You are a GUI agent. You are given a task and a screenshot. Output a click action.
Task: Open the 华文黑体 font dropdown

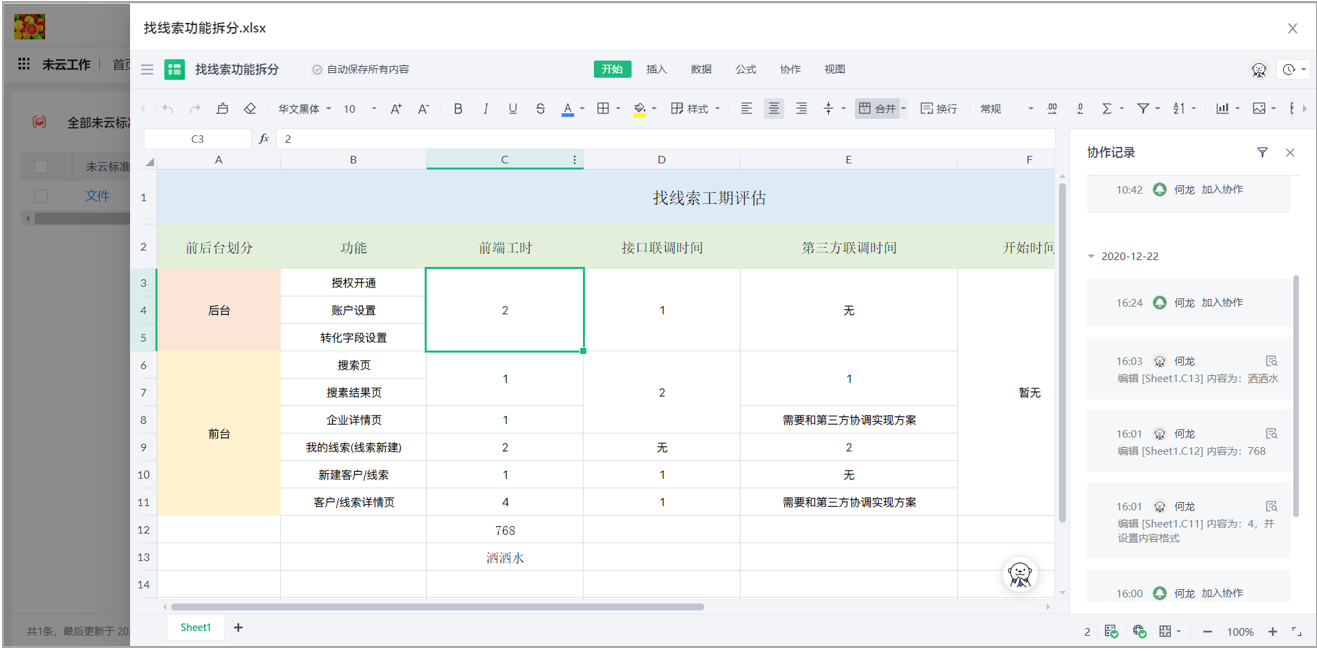304,109
